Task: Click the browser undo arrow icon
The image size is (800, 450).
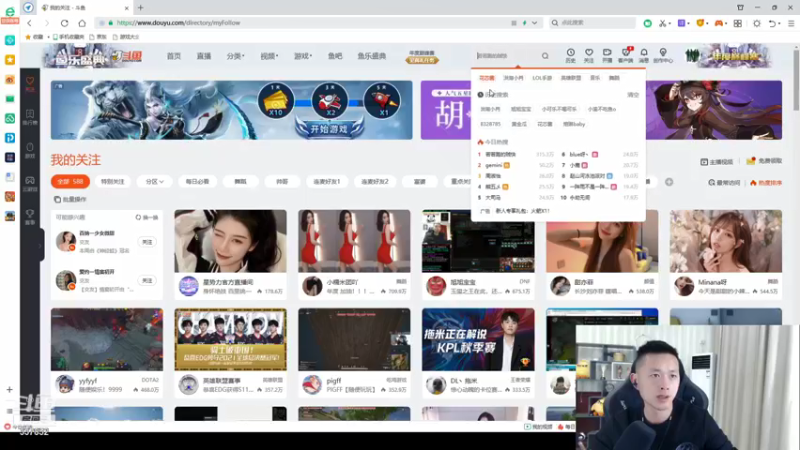Action: (x=772, y=23)
